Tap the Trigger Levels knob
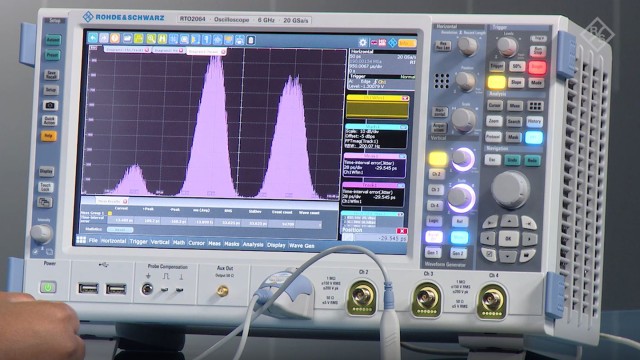Image resolution: width=640 pixels, height=360 pixels. (x=507, y=47)
